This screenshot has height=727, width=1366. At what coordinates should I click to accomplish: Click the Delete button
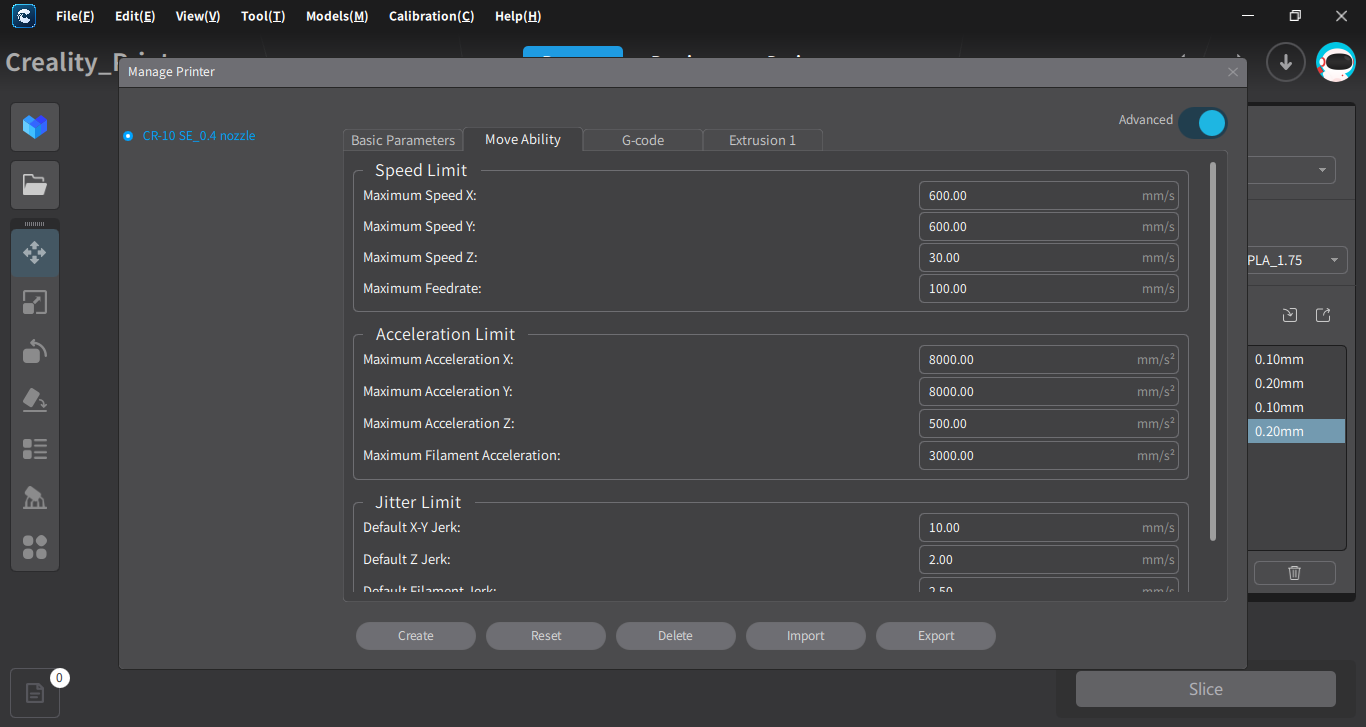676,636
